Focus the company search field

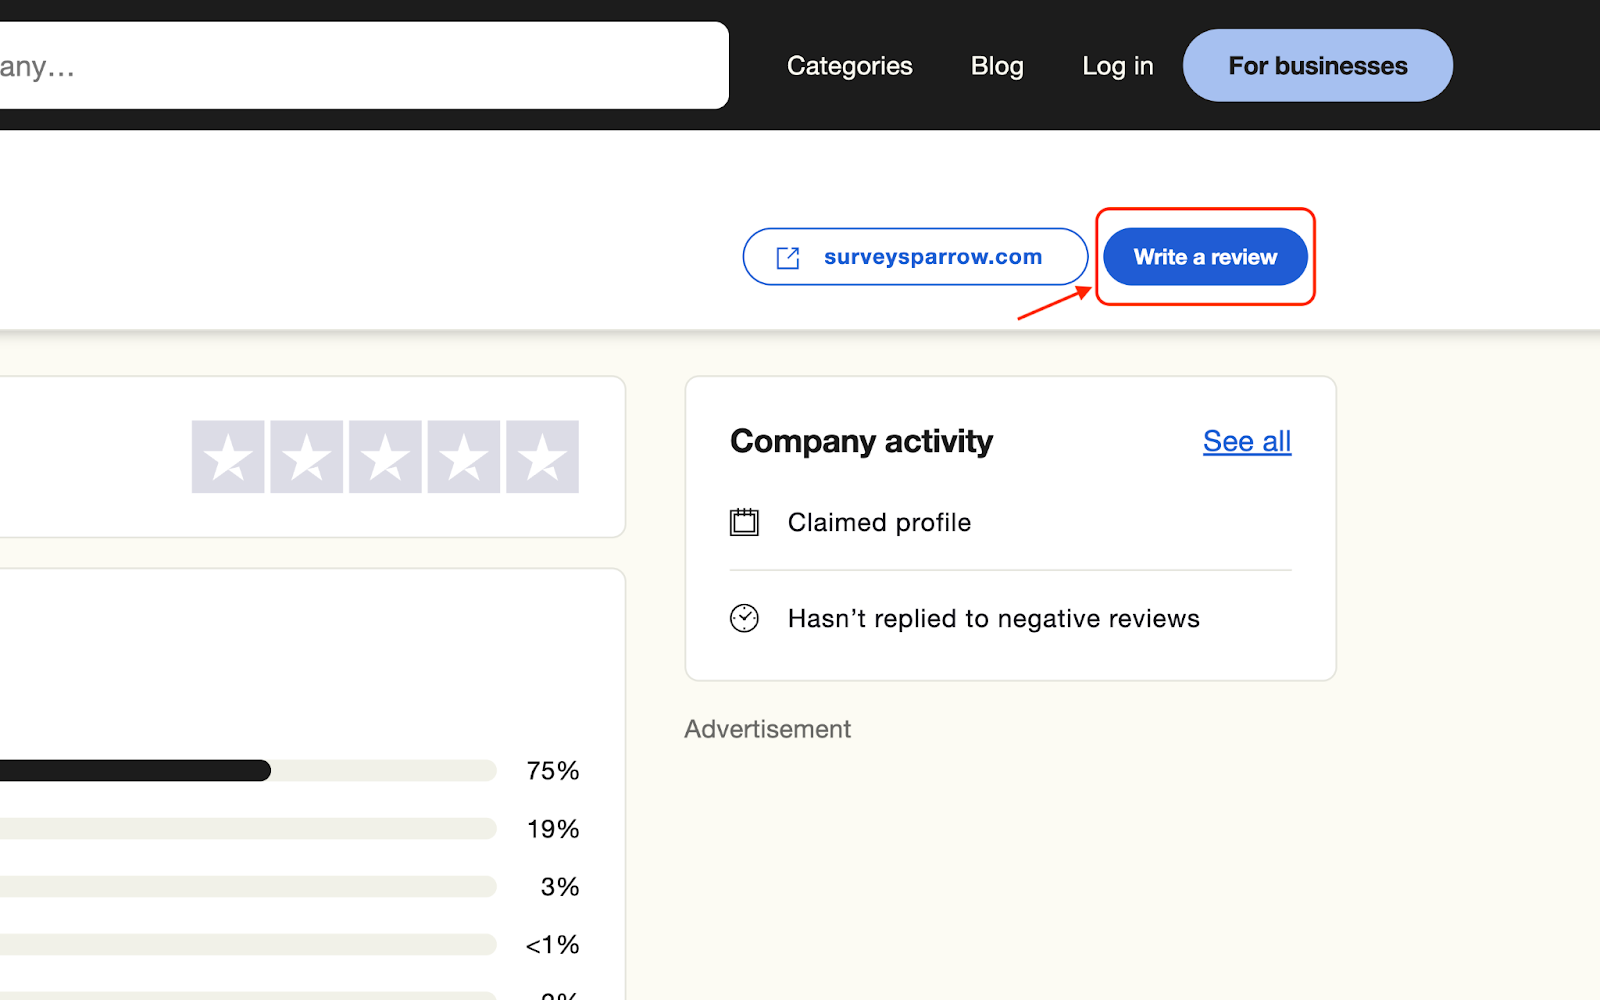click(360, 66)
